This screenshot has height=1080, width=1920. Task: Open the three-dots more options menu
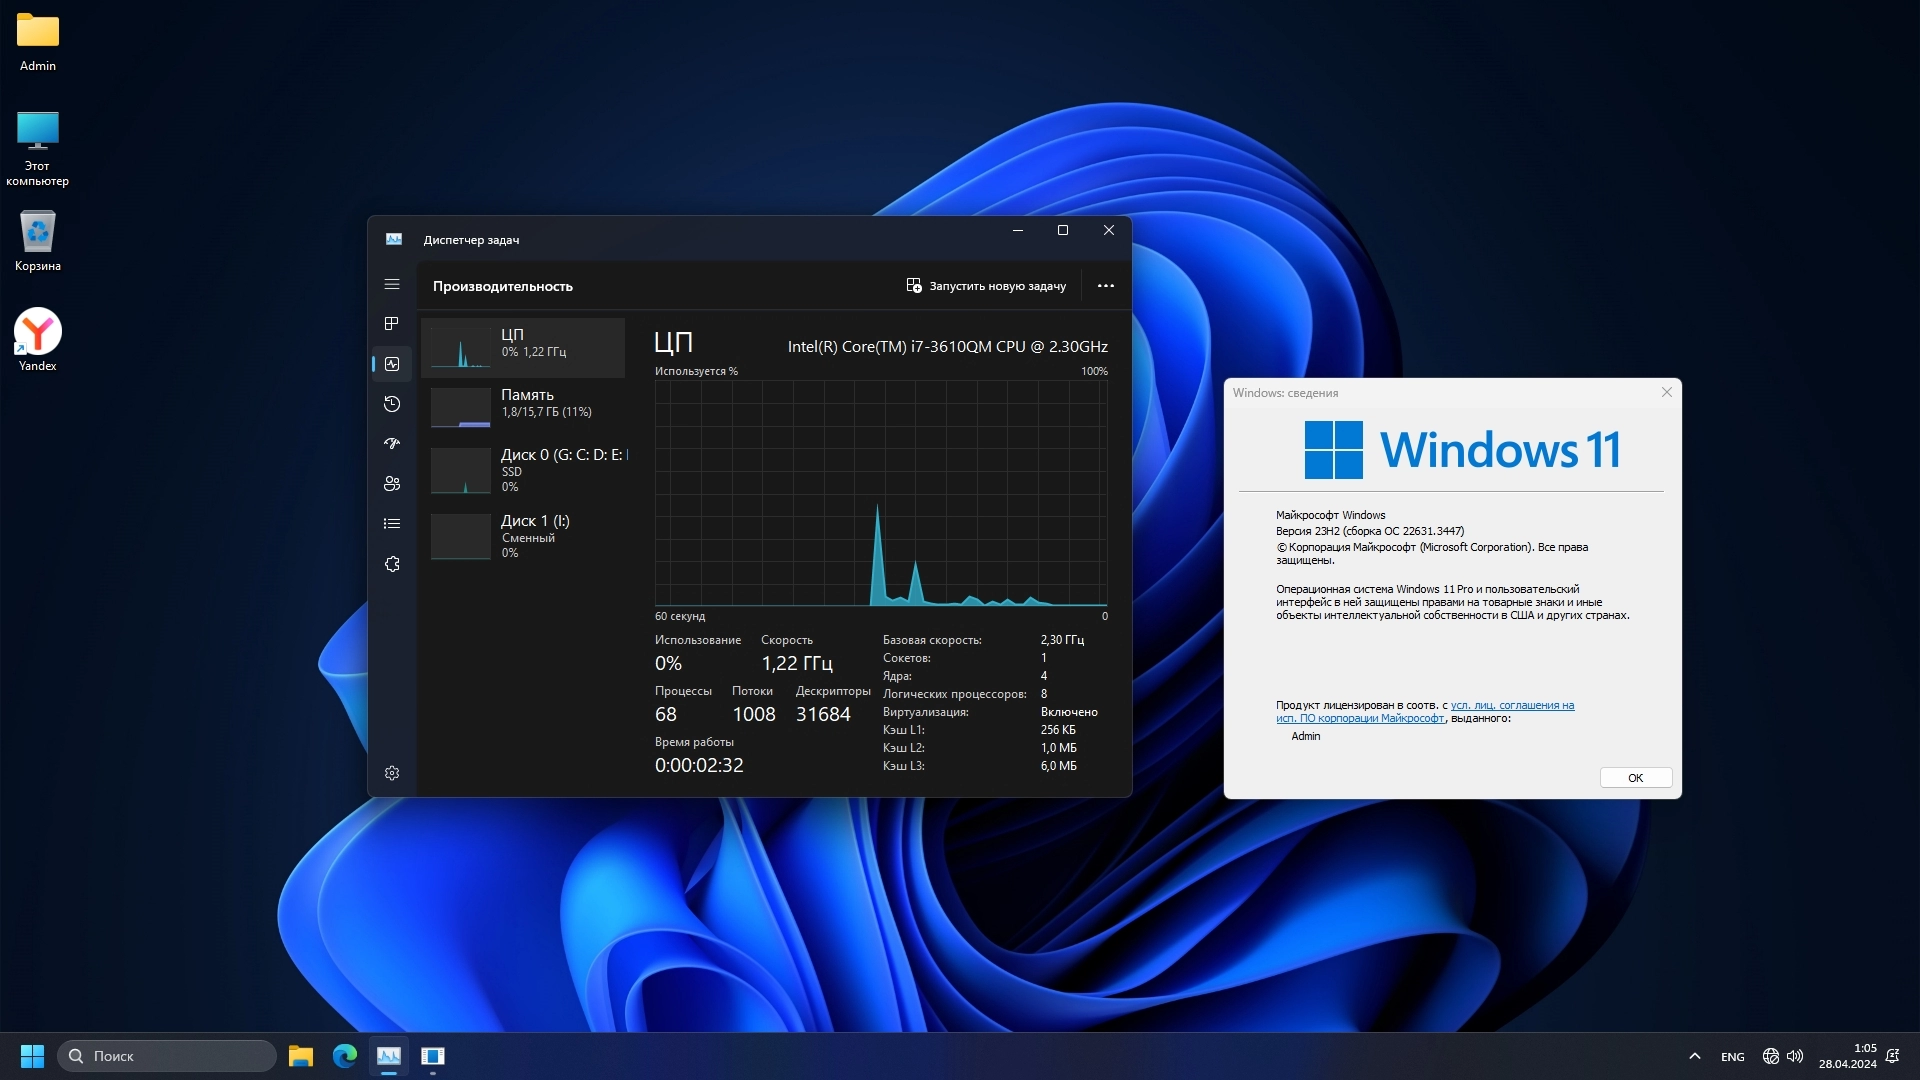pyautogui.click(x=1105, y=286)
